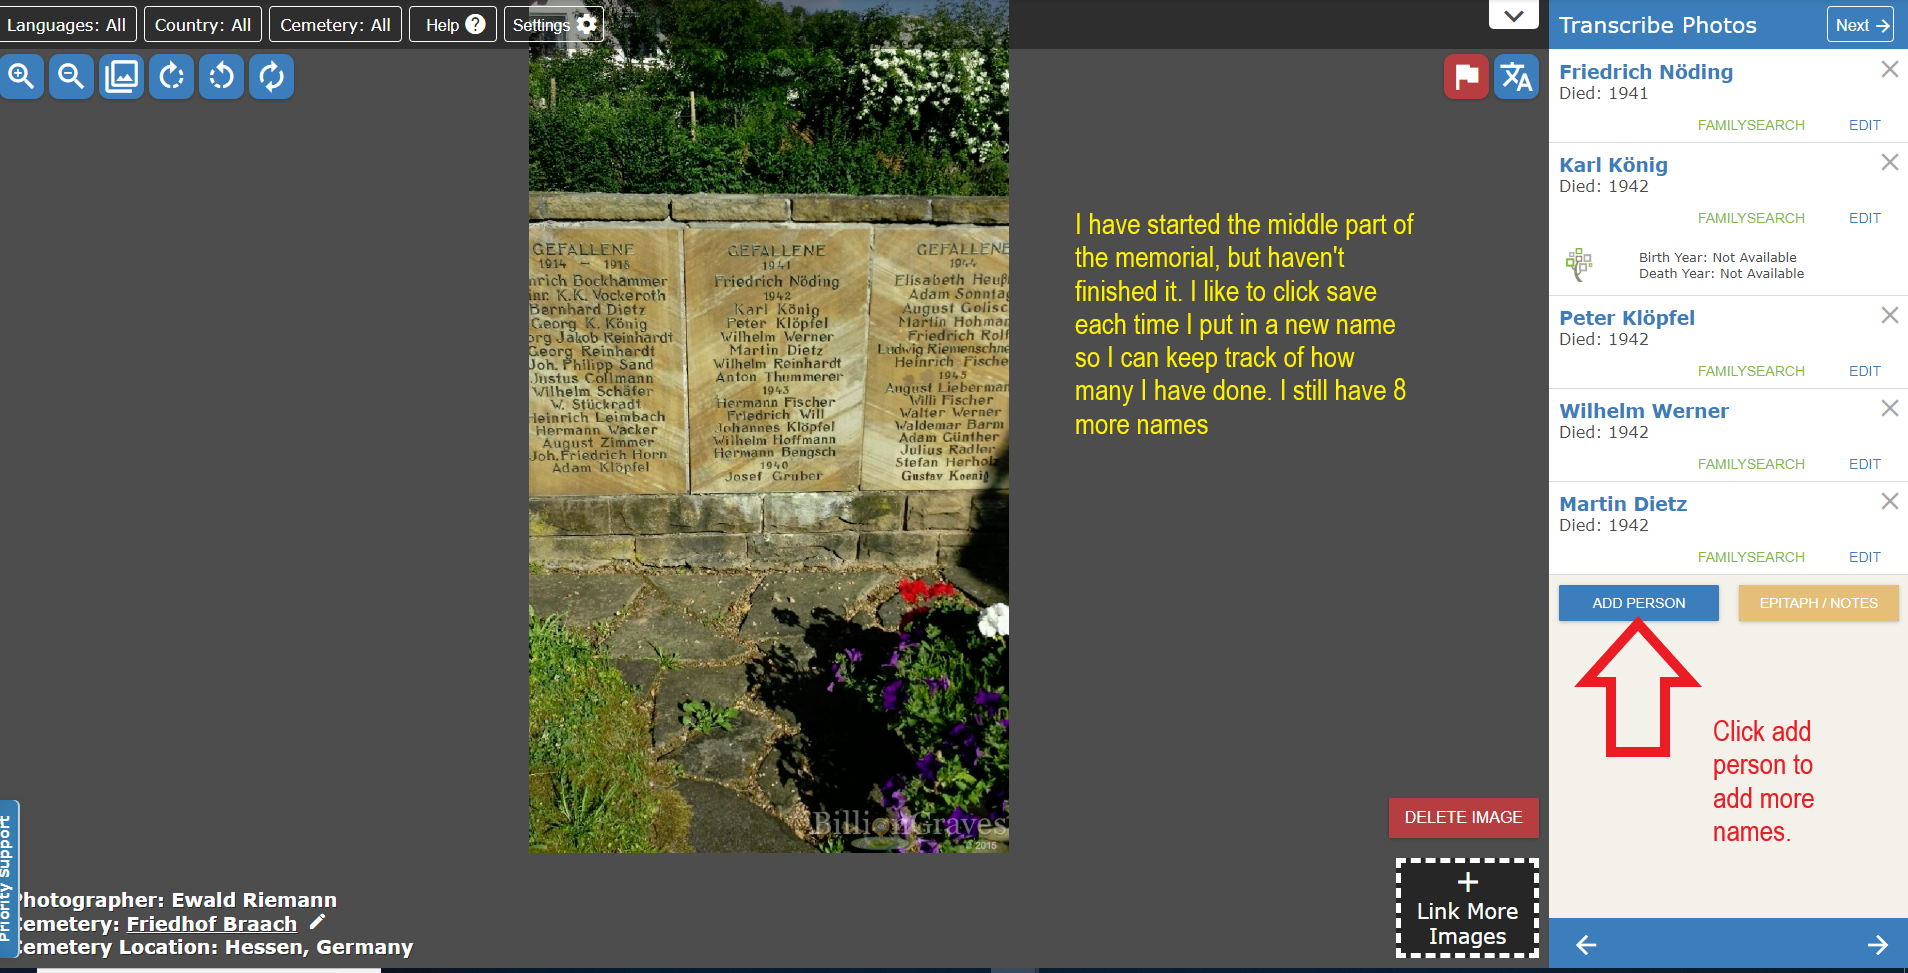Edit the cemetery name Friedhof Braach
This screenshot has width=1908, height=973.
(315, 921)
